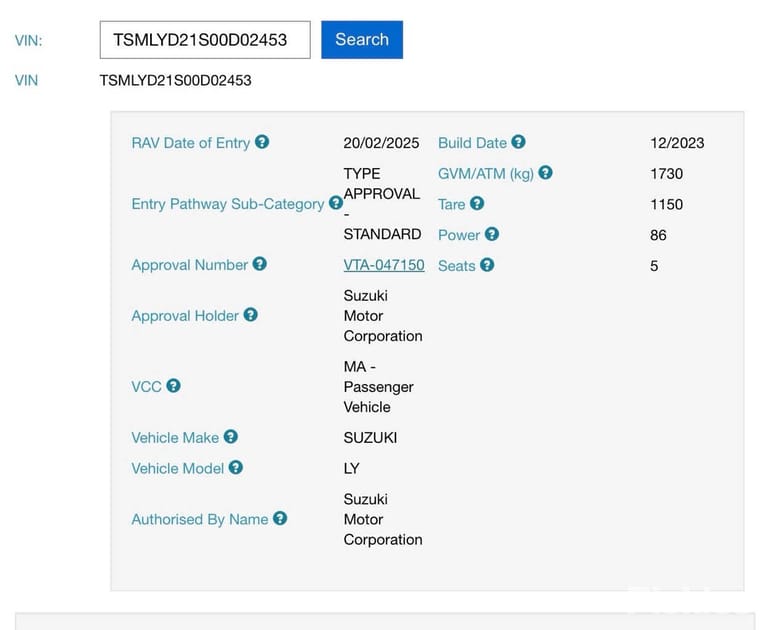
Task: Click help icon next to RAV Date of Entry
Action: coord(262,142)
